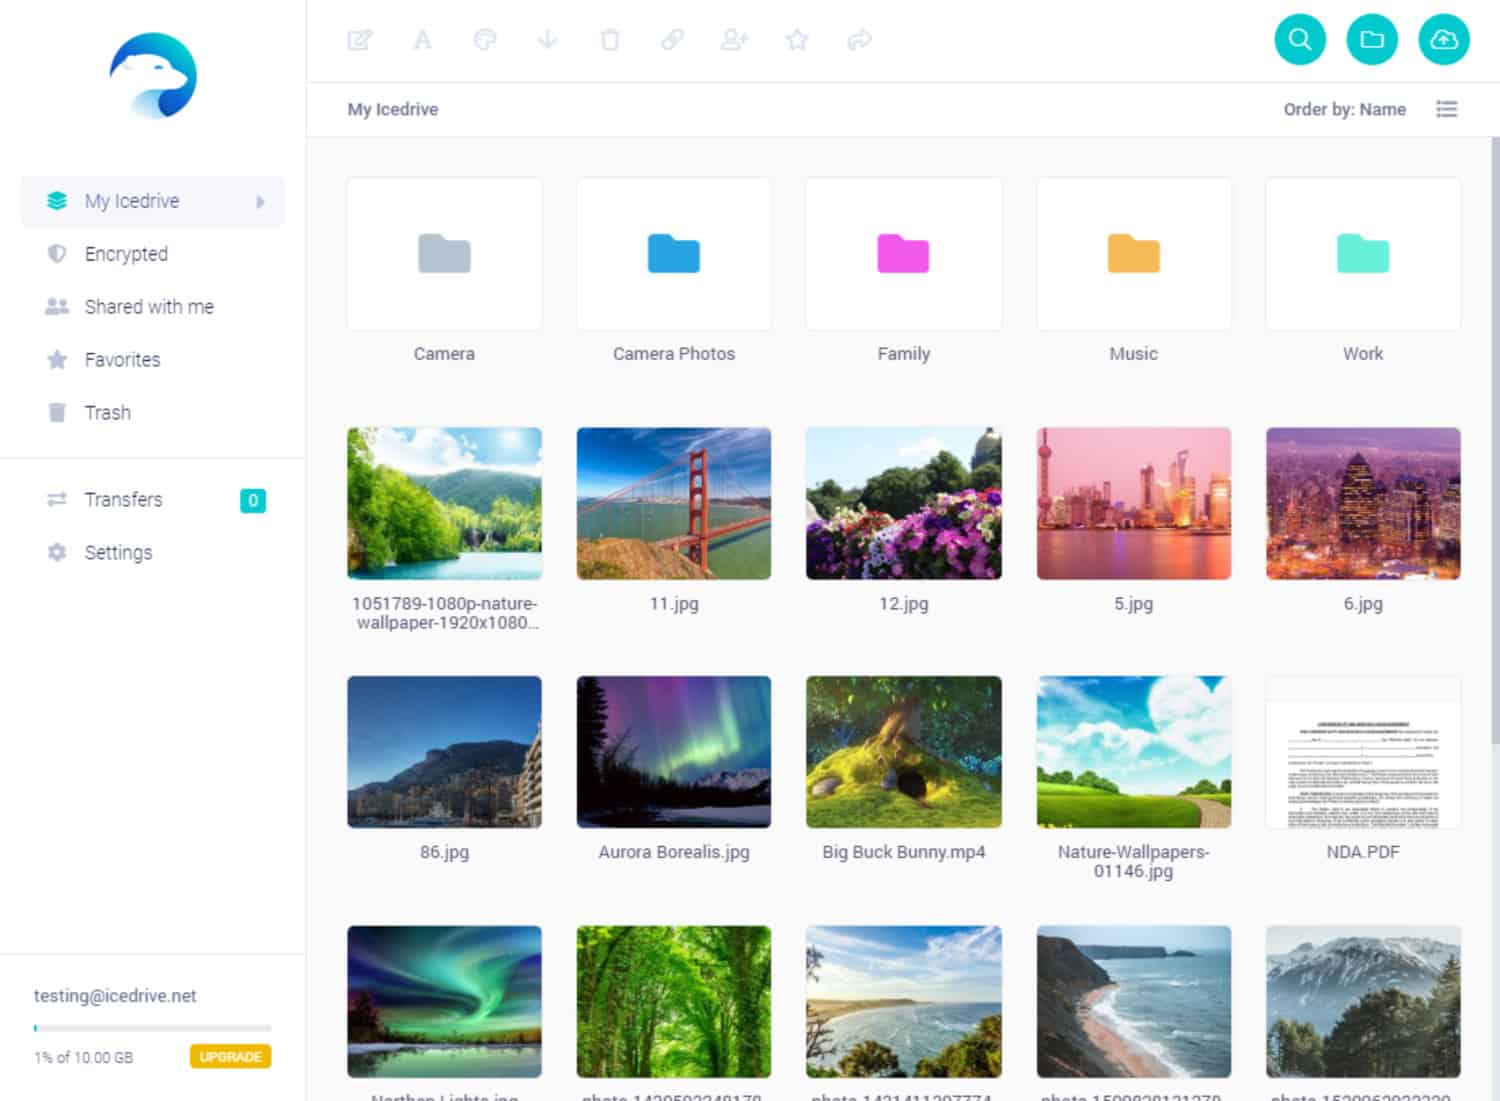
Task: Click the new folder button
Action: tap(1372, 40)
